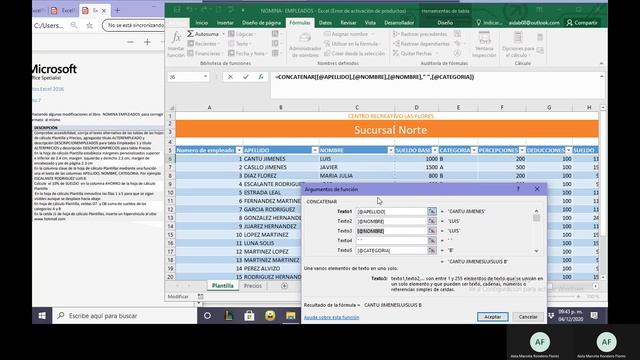640x360 pixels.
Task: Click the fx icon beside formula bar
Action: (261, 77)
